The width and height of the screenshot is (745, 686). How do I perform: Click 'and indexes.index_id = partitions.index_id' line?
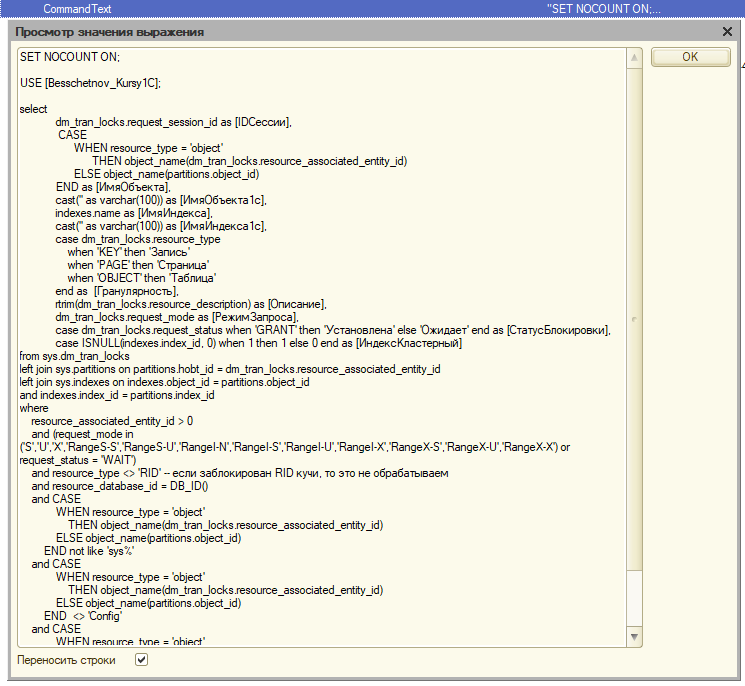117,395
